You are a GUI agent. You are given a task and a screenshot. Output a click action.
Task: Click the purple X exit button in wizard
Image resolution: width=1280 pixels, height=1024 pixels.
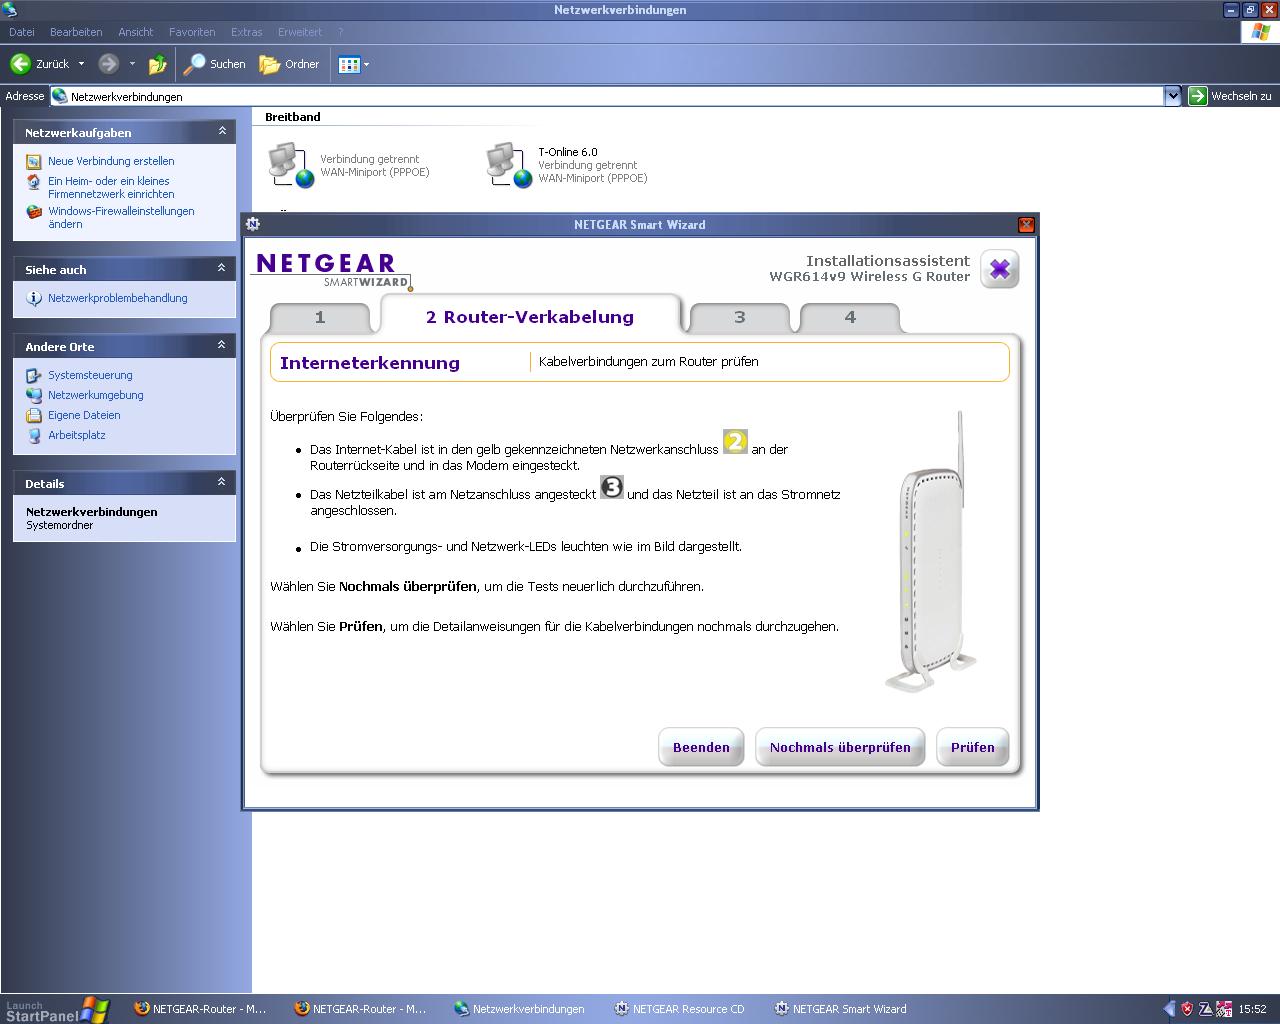999,269
